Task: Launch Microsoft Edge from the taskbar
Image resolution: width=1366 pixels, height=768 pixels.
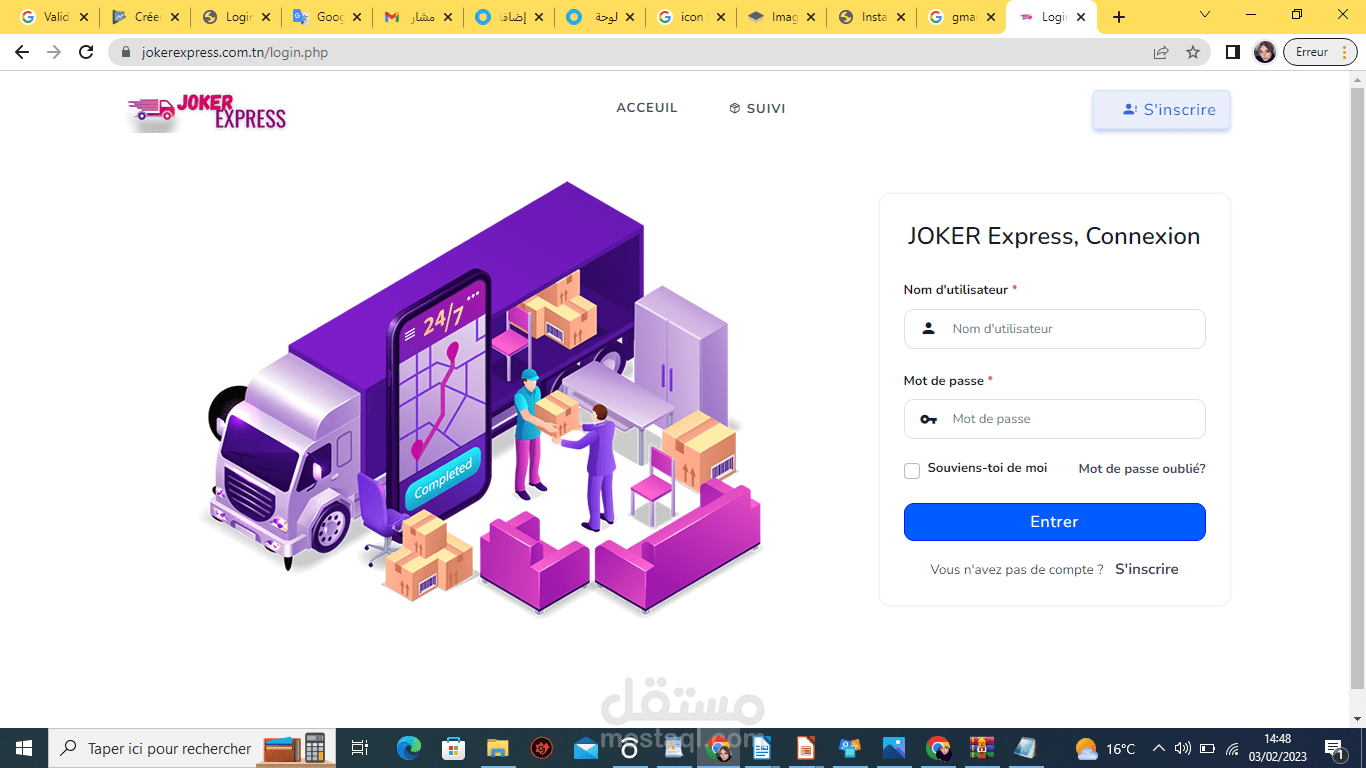Action: click(408, 748)
